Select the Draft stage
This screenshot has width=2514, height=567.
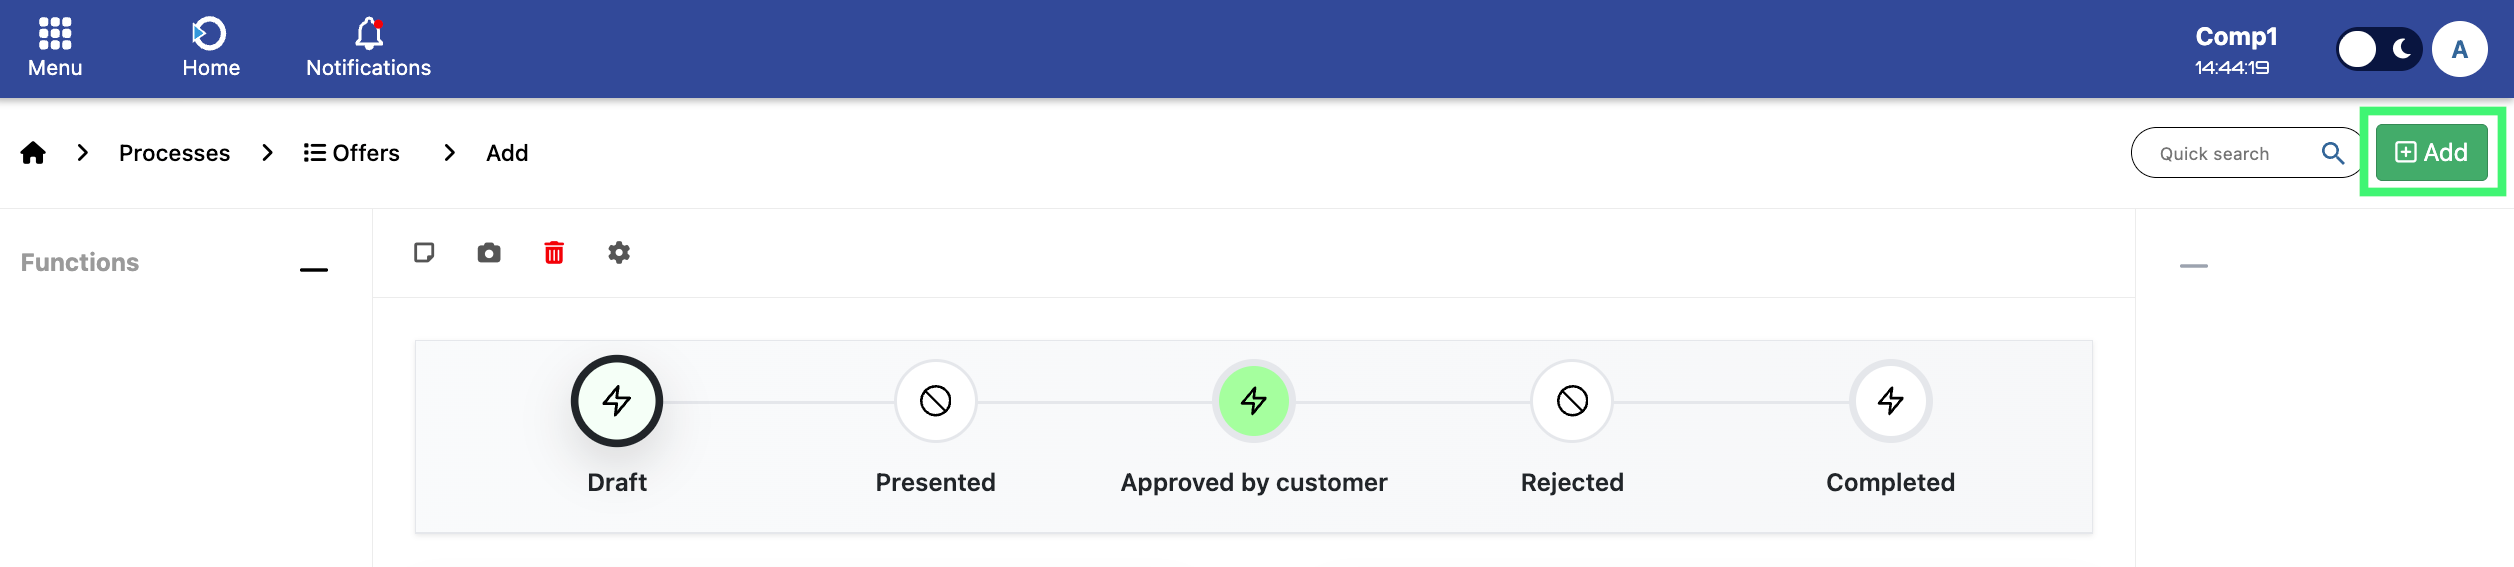[617, 401]
